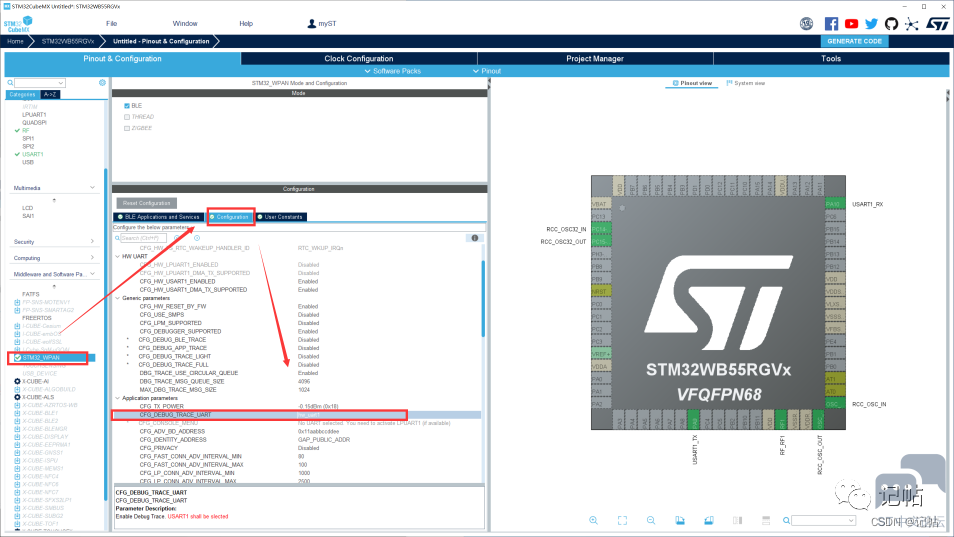Click the X-CUBE-ALS gear icon

pos(17,397)
